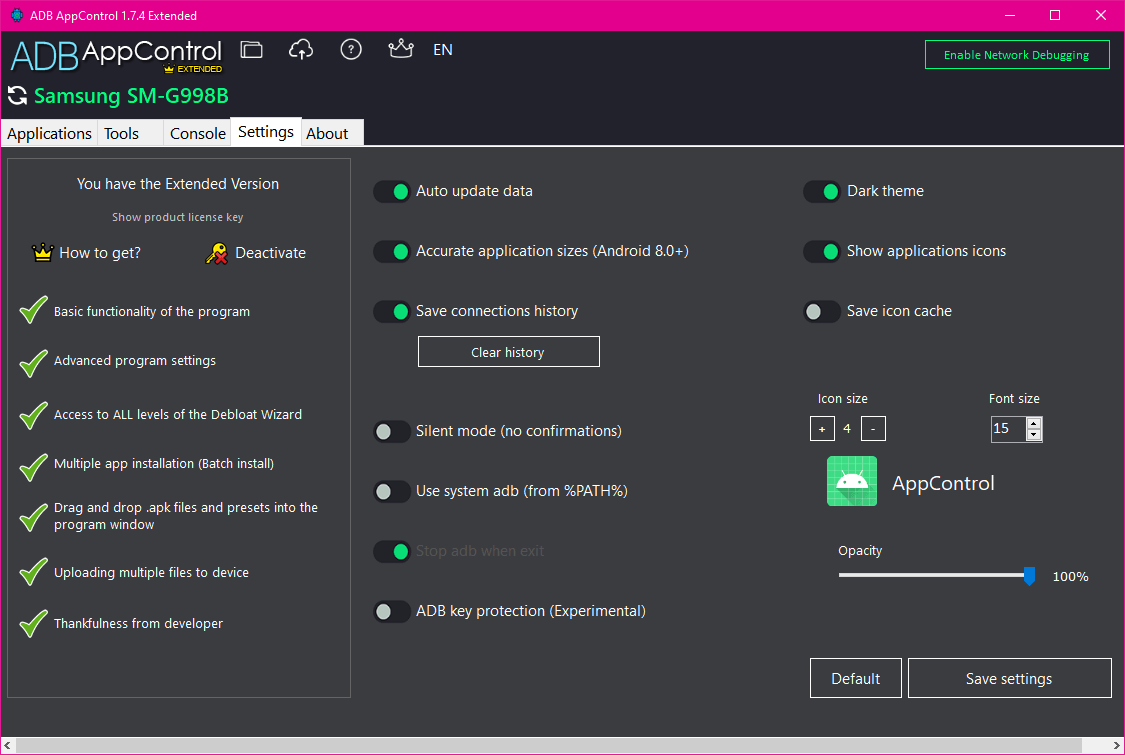Screen dimensions: 1125x755
Task: Click the crown next to How to get?
Action: pyautogui.click(x=42, y=252)
